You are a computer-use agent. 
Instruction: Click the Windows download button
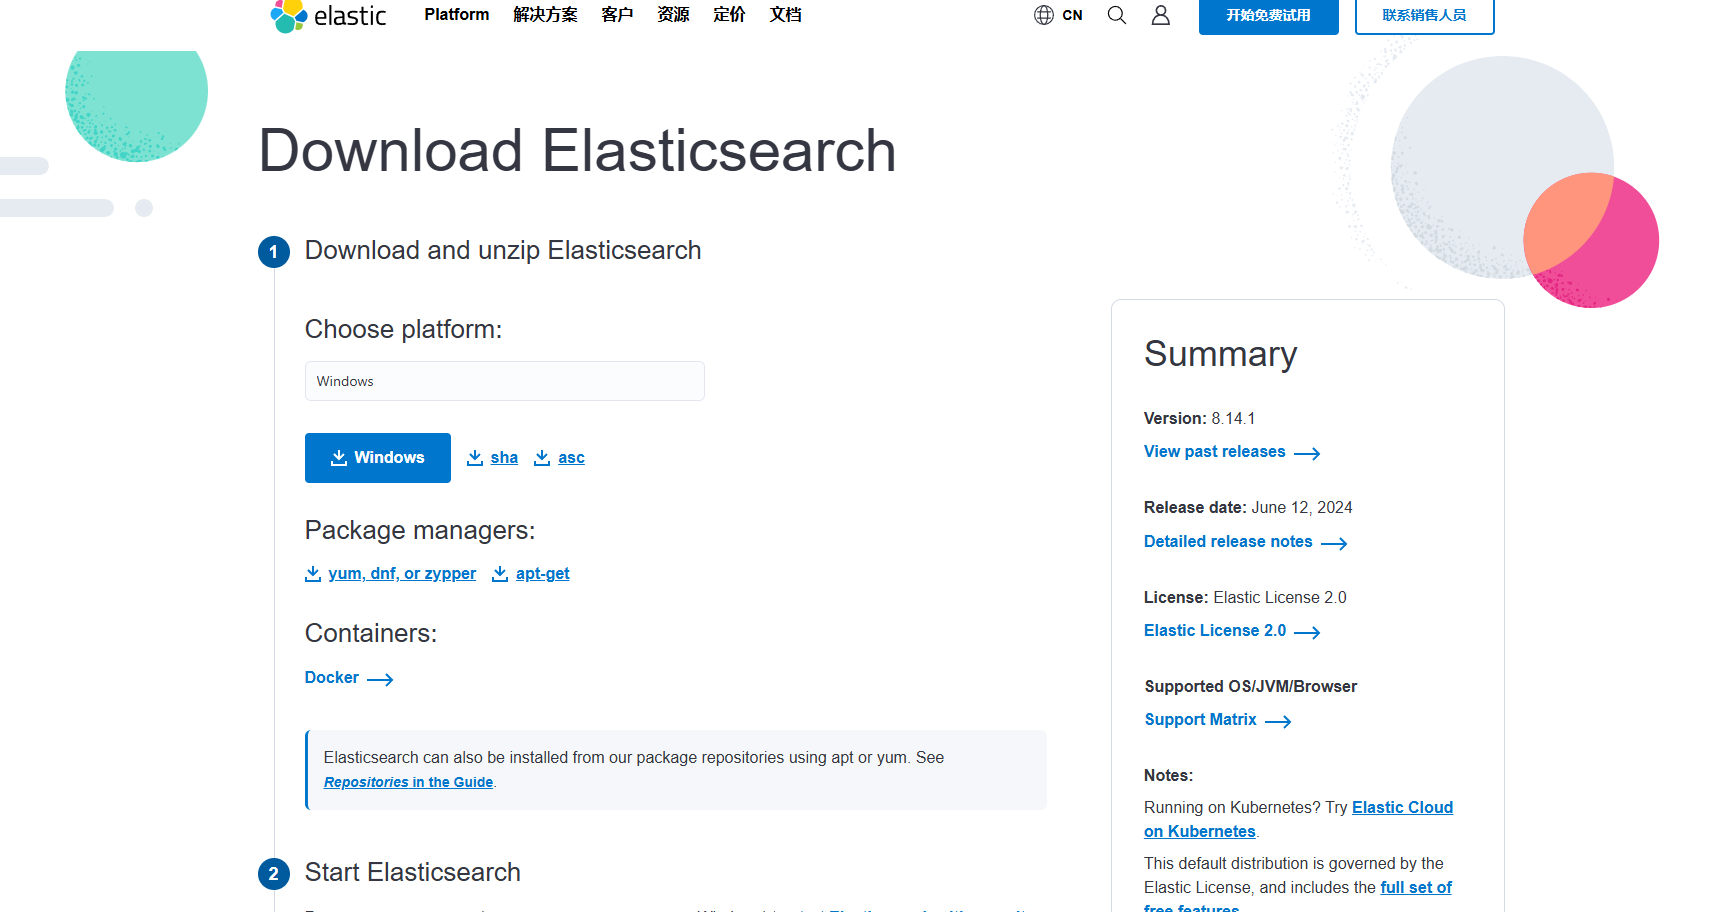[377, 457]
